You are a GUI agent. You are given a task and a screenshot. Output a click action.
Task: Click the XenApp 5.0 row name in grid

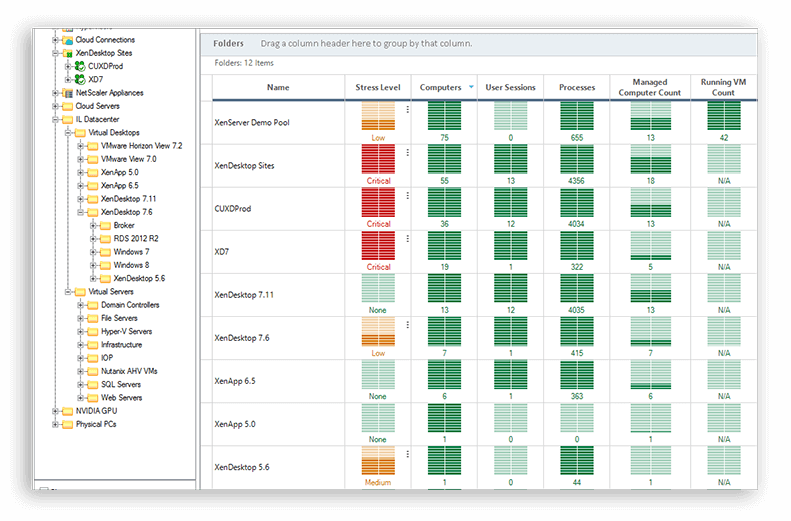pos(235,424)
